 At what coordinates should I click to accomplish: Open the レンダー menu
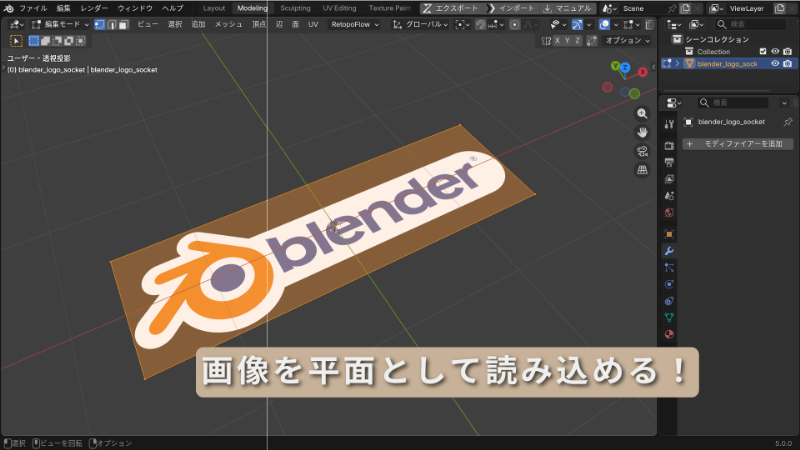tap(94, 8)
